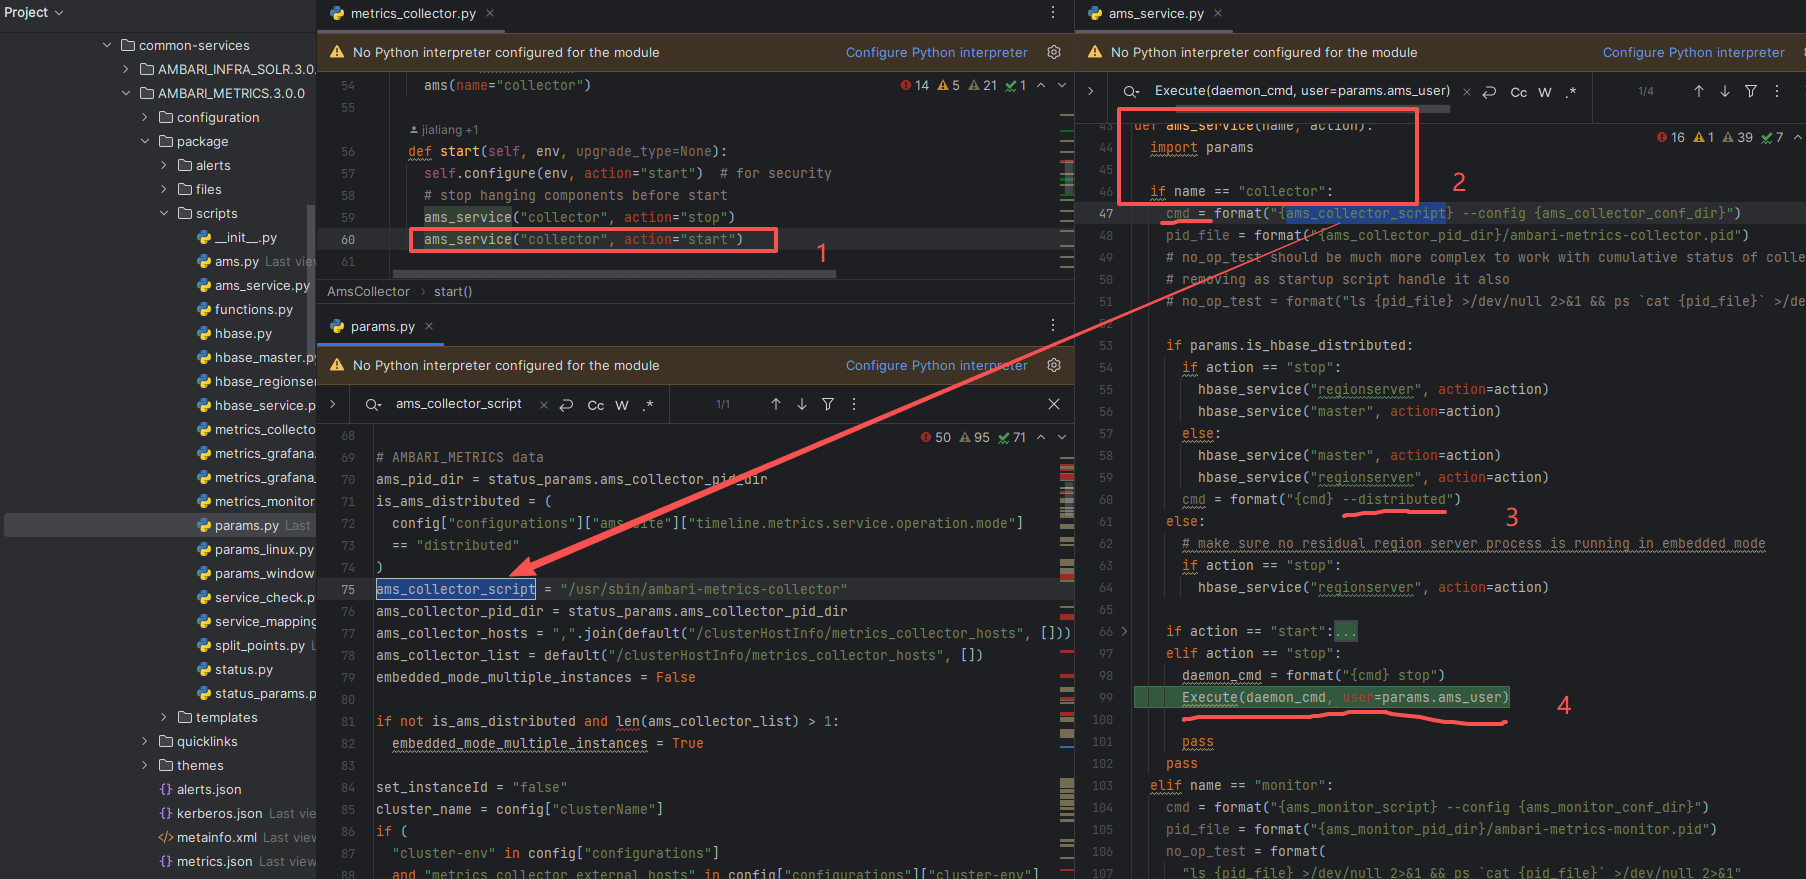Toggle Match Case (Cc) in params.py find bar
Image resolution: width=1806 pixels, height=879 pixels.
(x=596, y=405)
